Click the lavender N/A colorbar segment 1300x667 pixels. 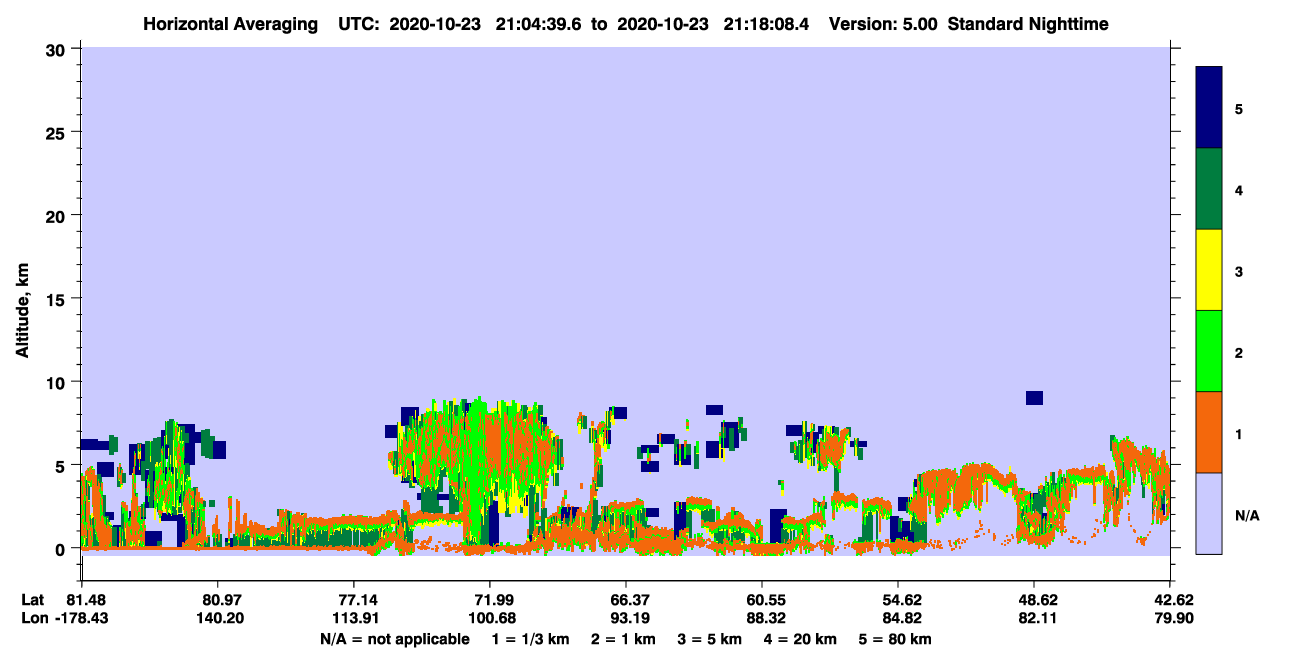pyautogui.click(x=1209, y=513)
